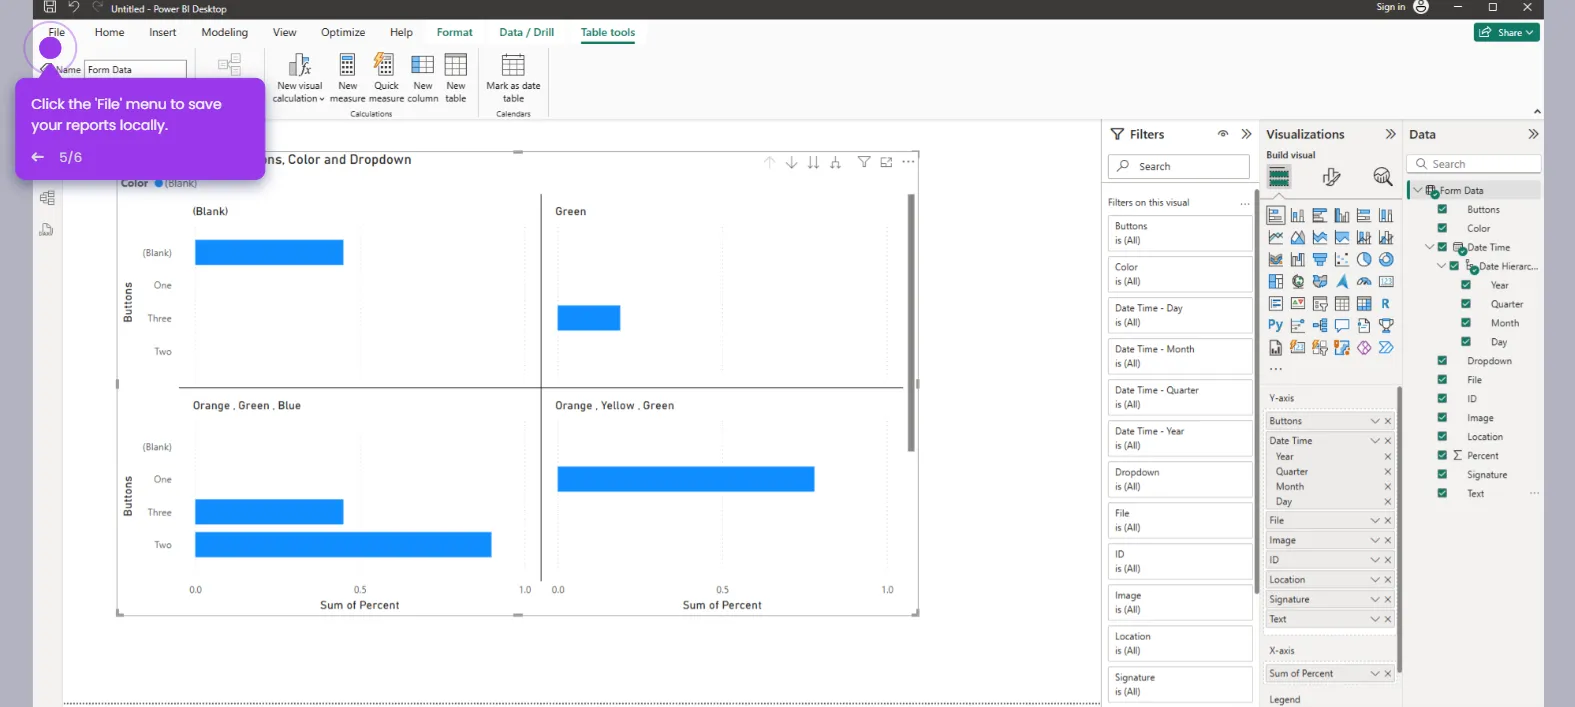Open Focus mode on the chart
Screen dimensions: 1575x707
886,162
